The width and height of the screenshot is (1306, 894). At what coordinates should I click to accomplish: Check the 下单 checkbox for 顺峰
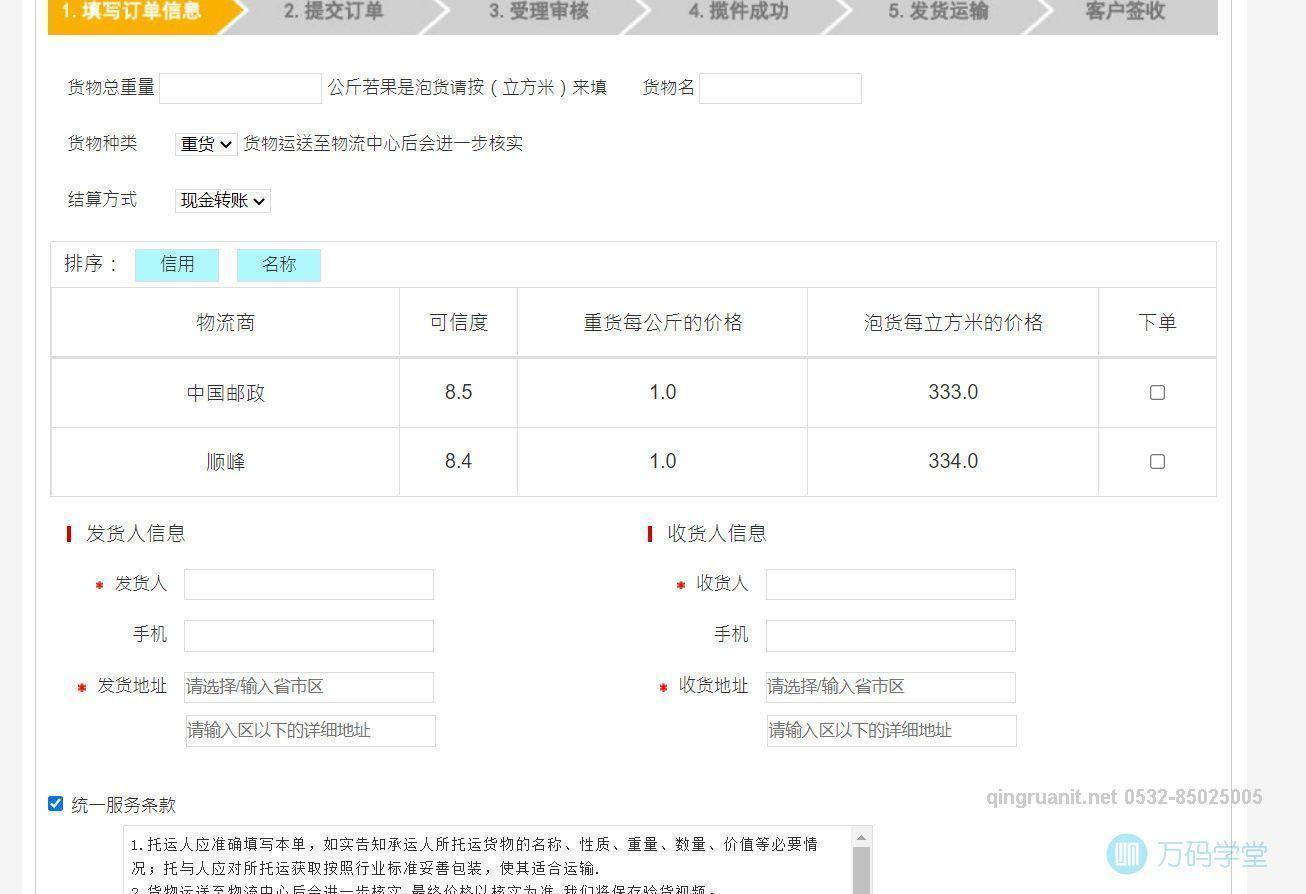coord(1157,461)
